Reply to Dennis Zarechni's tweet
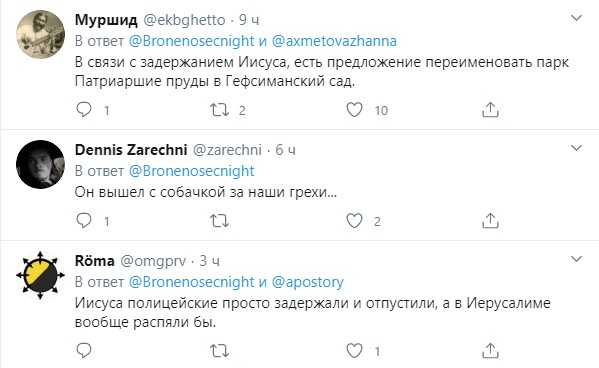The image size is (599, 368). (84, 221)
